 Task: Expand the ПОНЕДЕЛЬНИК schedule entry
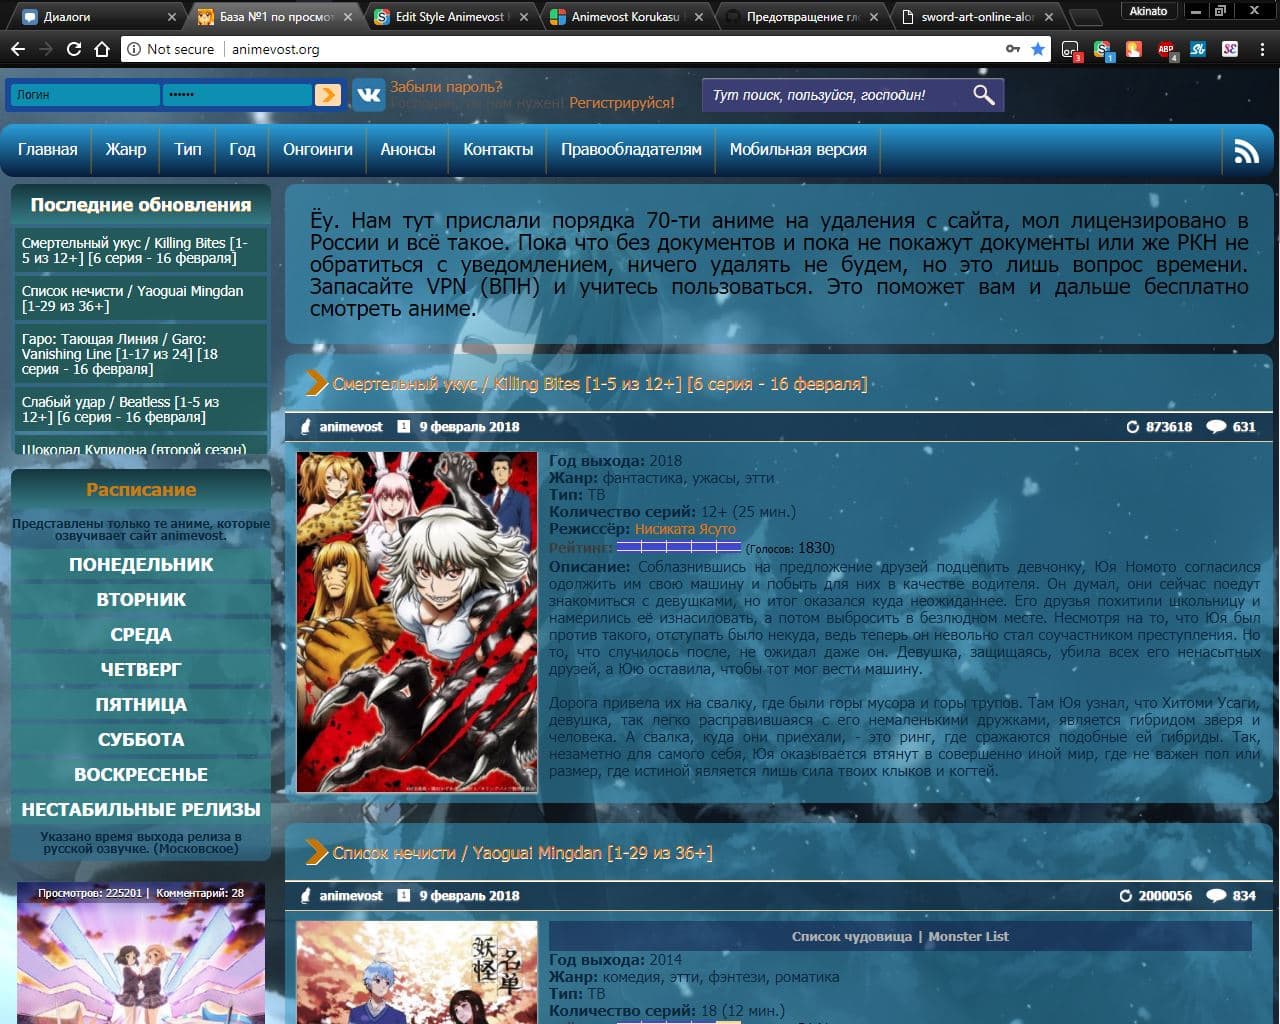pyautogui.click(x=141, y=564)
